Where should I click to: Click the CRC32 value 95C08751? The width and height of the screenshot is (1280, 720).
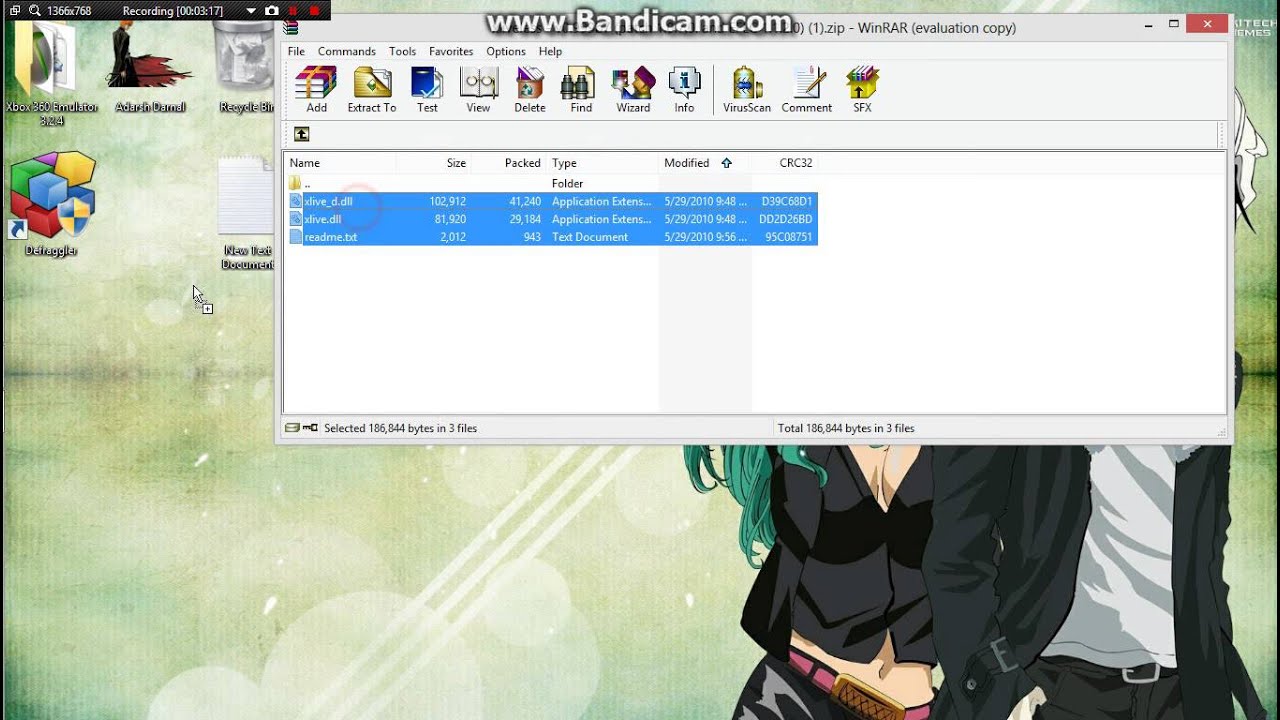coord(789,237)
